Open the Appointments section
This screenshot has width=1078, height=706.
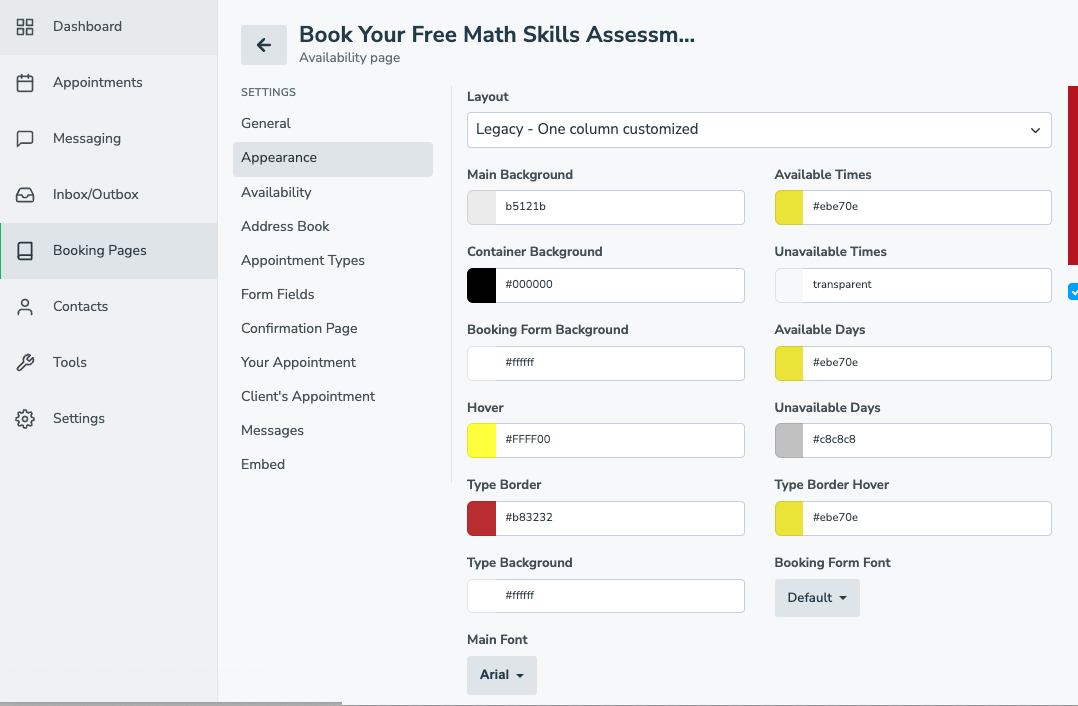109,82
